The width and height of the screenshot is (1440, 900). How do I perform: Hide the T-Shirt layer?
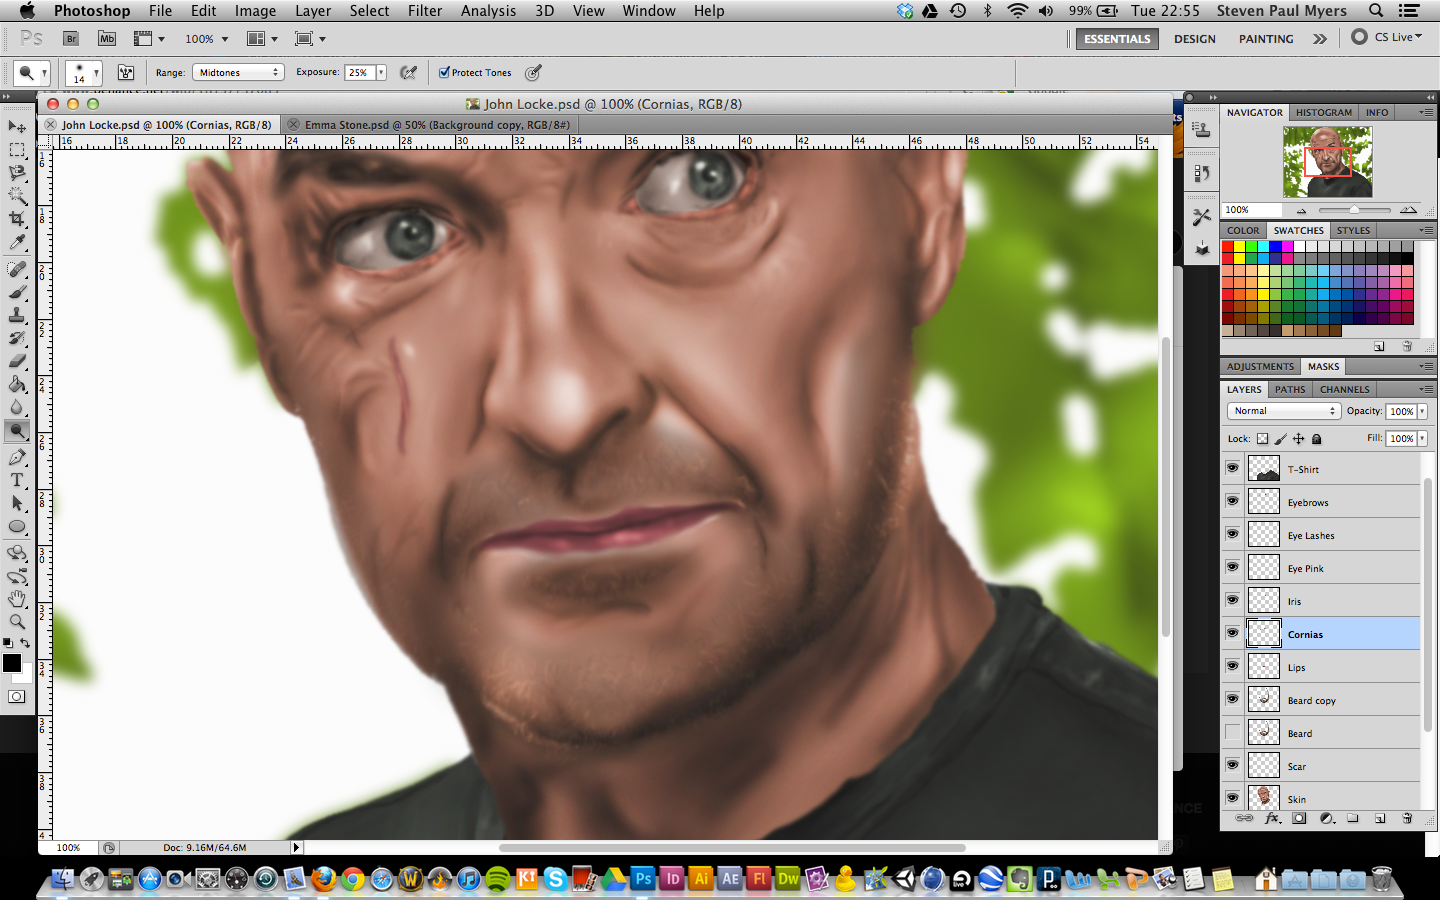[x=1232, y=468]
